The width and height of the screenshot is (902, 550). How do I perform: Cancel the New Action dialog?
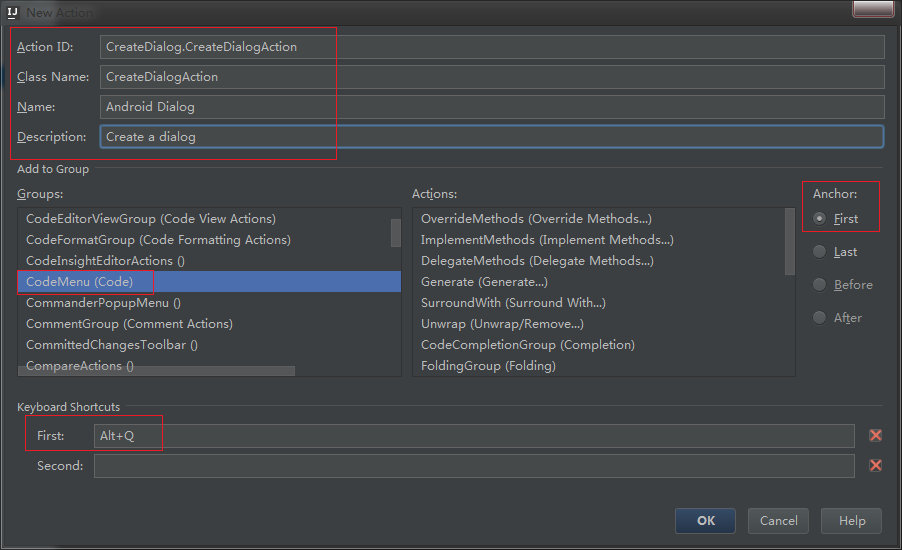click(778, 520)
